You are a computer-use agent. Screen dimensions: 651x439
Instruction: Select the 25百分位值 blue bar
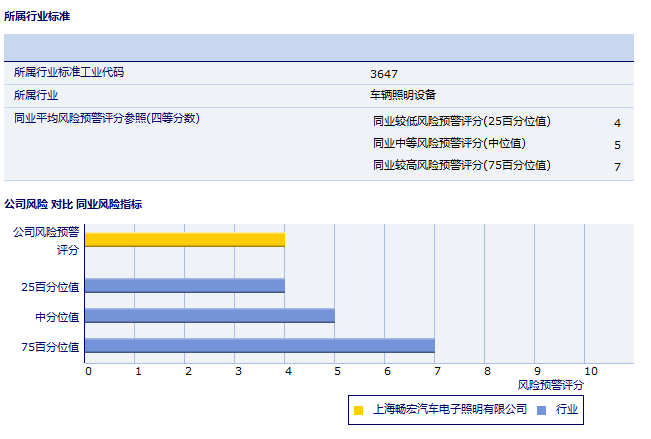pos(185,286)
